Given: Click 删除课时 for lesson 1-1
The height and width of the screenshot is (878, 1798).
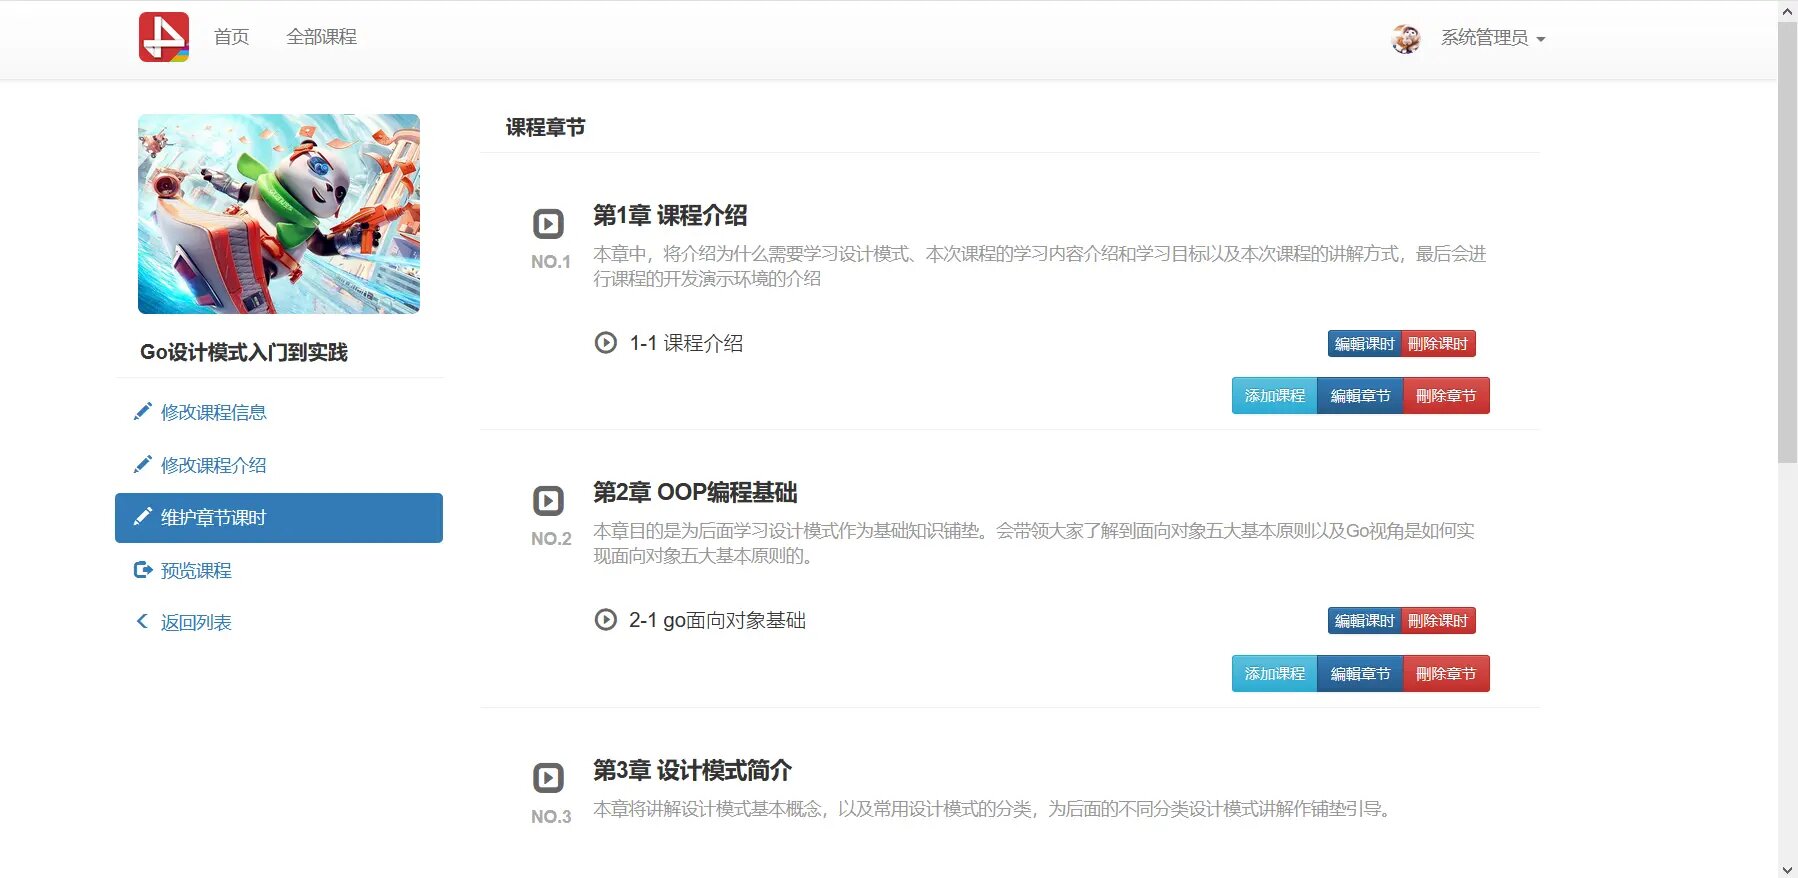Looking at the screenshot, I should coord(1438,344).
